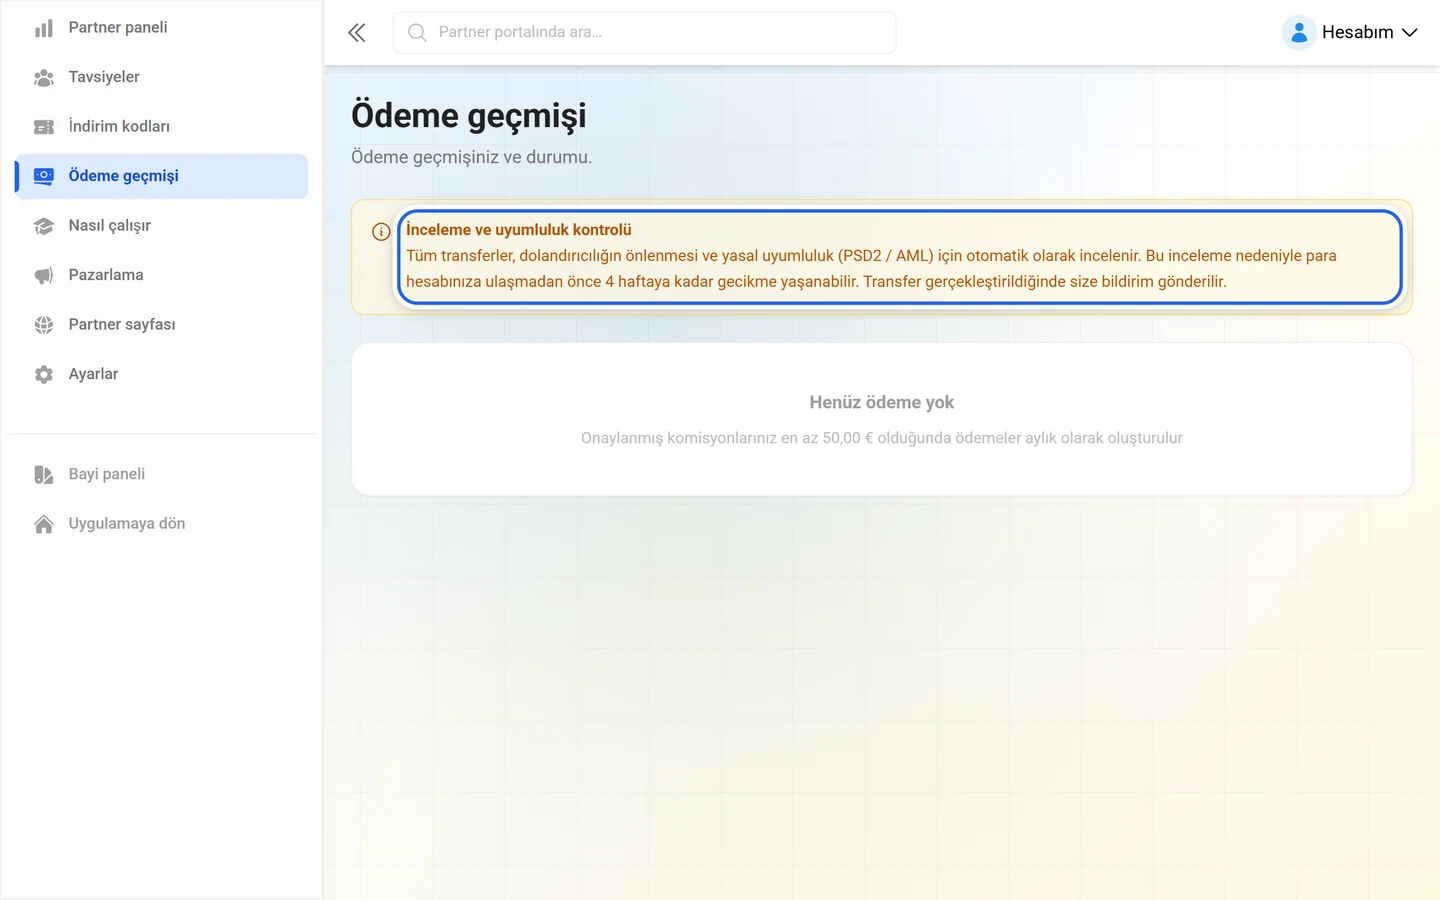Image resolution: width=1440 pixels, height=900 pixels.
Task: Go to Ayarlar
Action: pos(161,374)
